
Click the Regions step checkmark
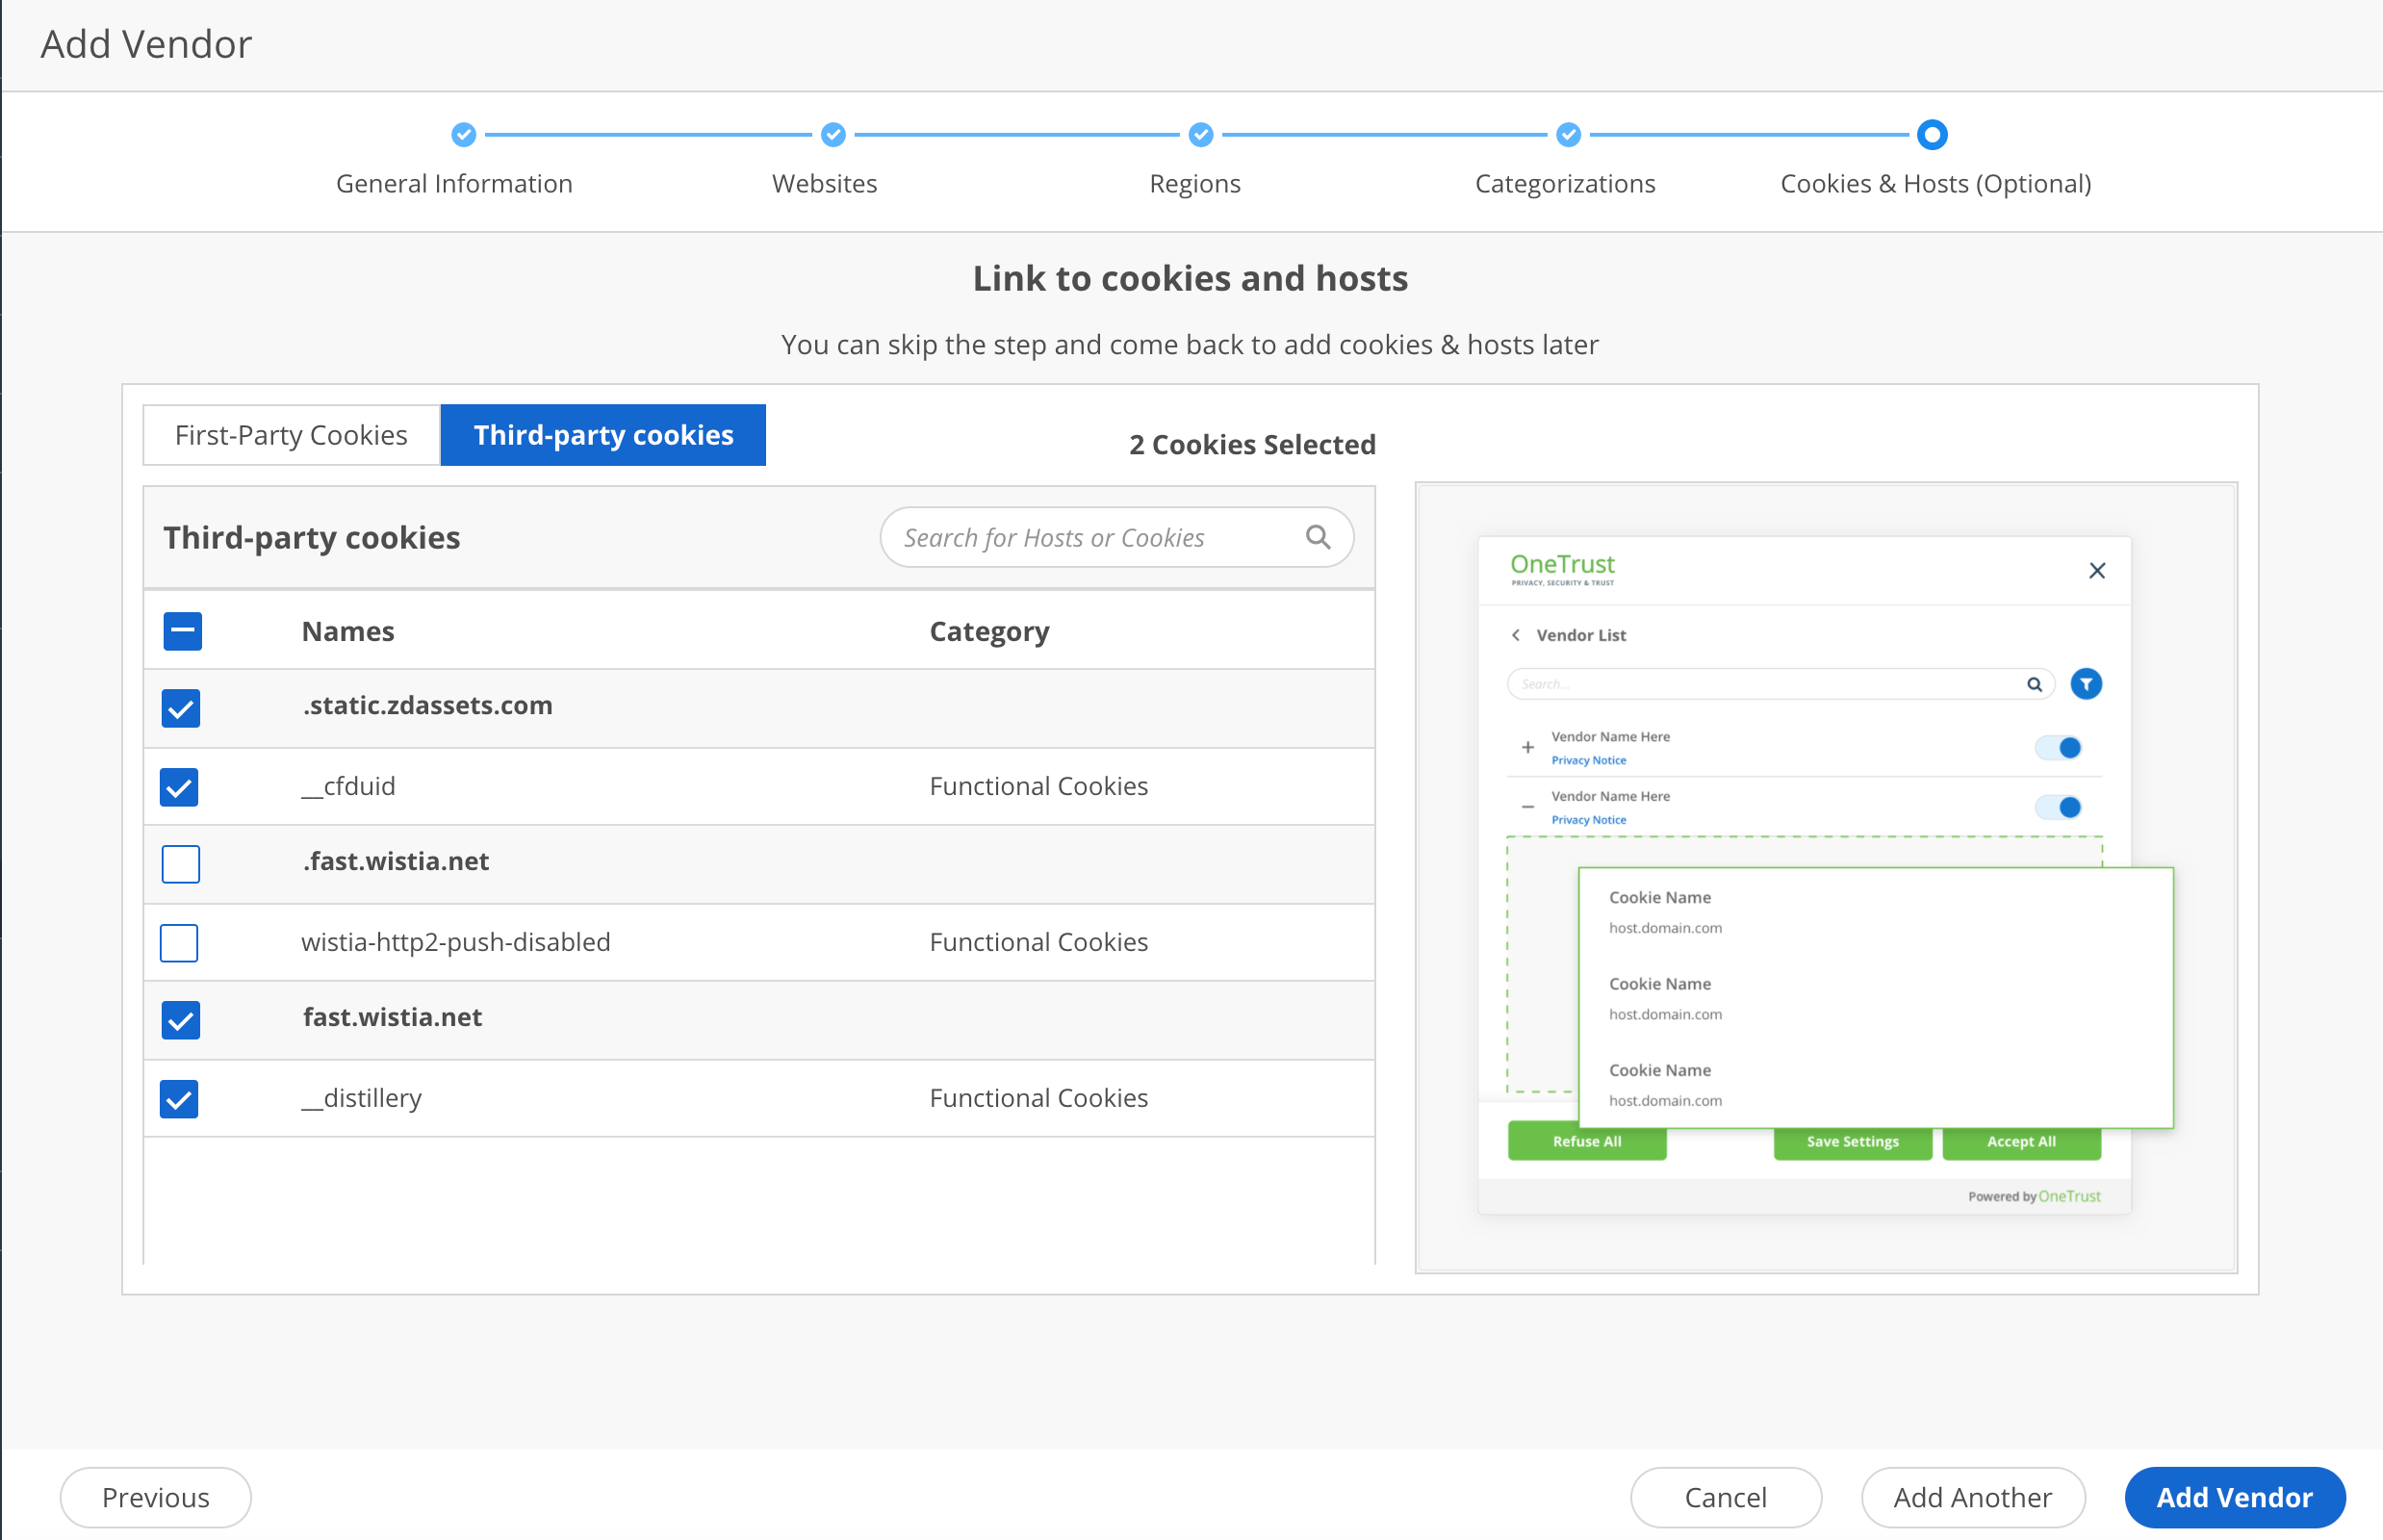(1199, 135)
